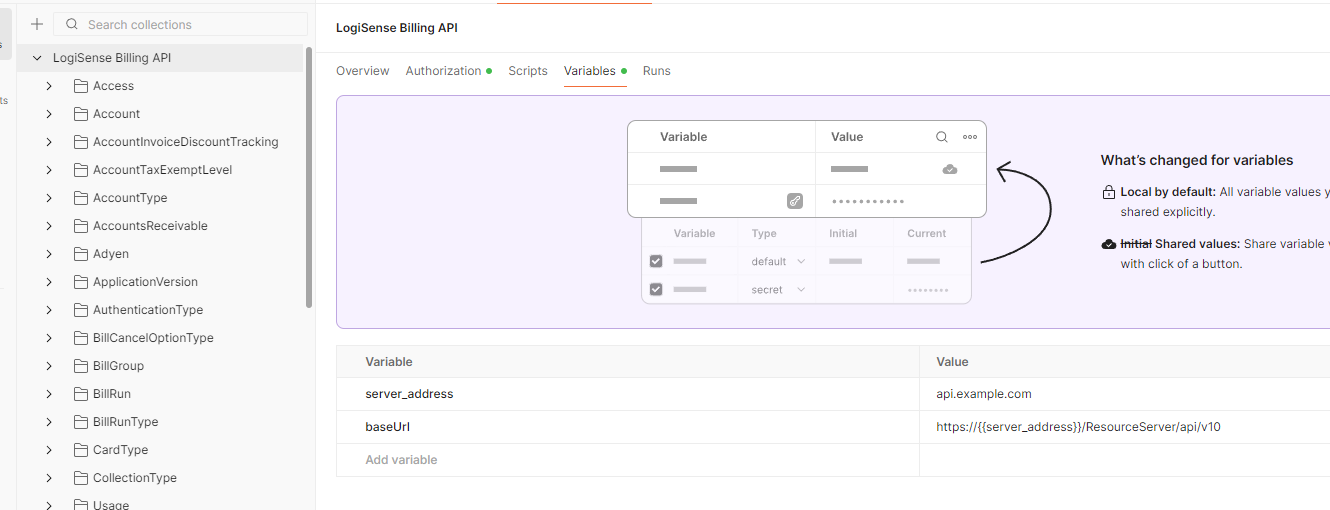Open the Runs tab
This screenshot has width=1330, height=510.
tap(656, 71)
